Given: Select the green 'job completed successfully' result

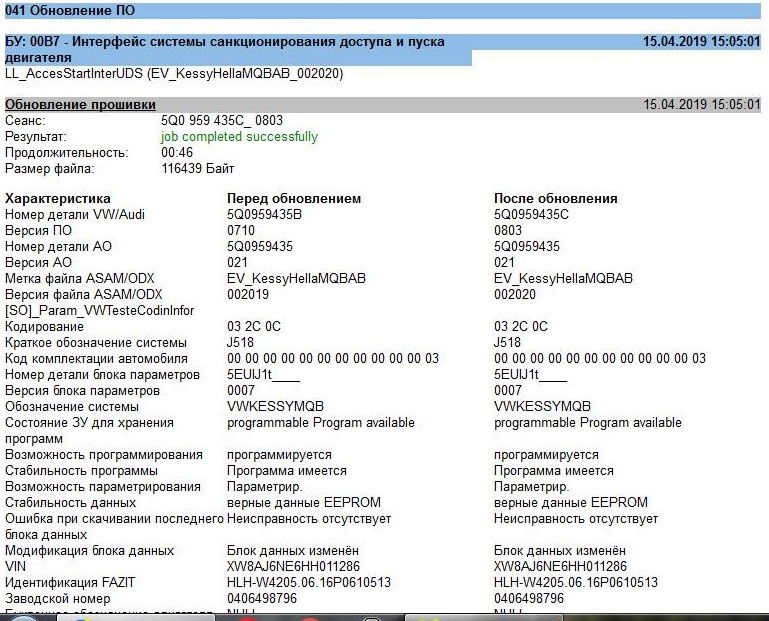Looking at the screenshot, I should pos(239,136).
